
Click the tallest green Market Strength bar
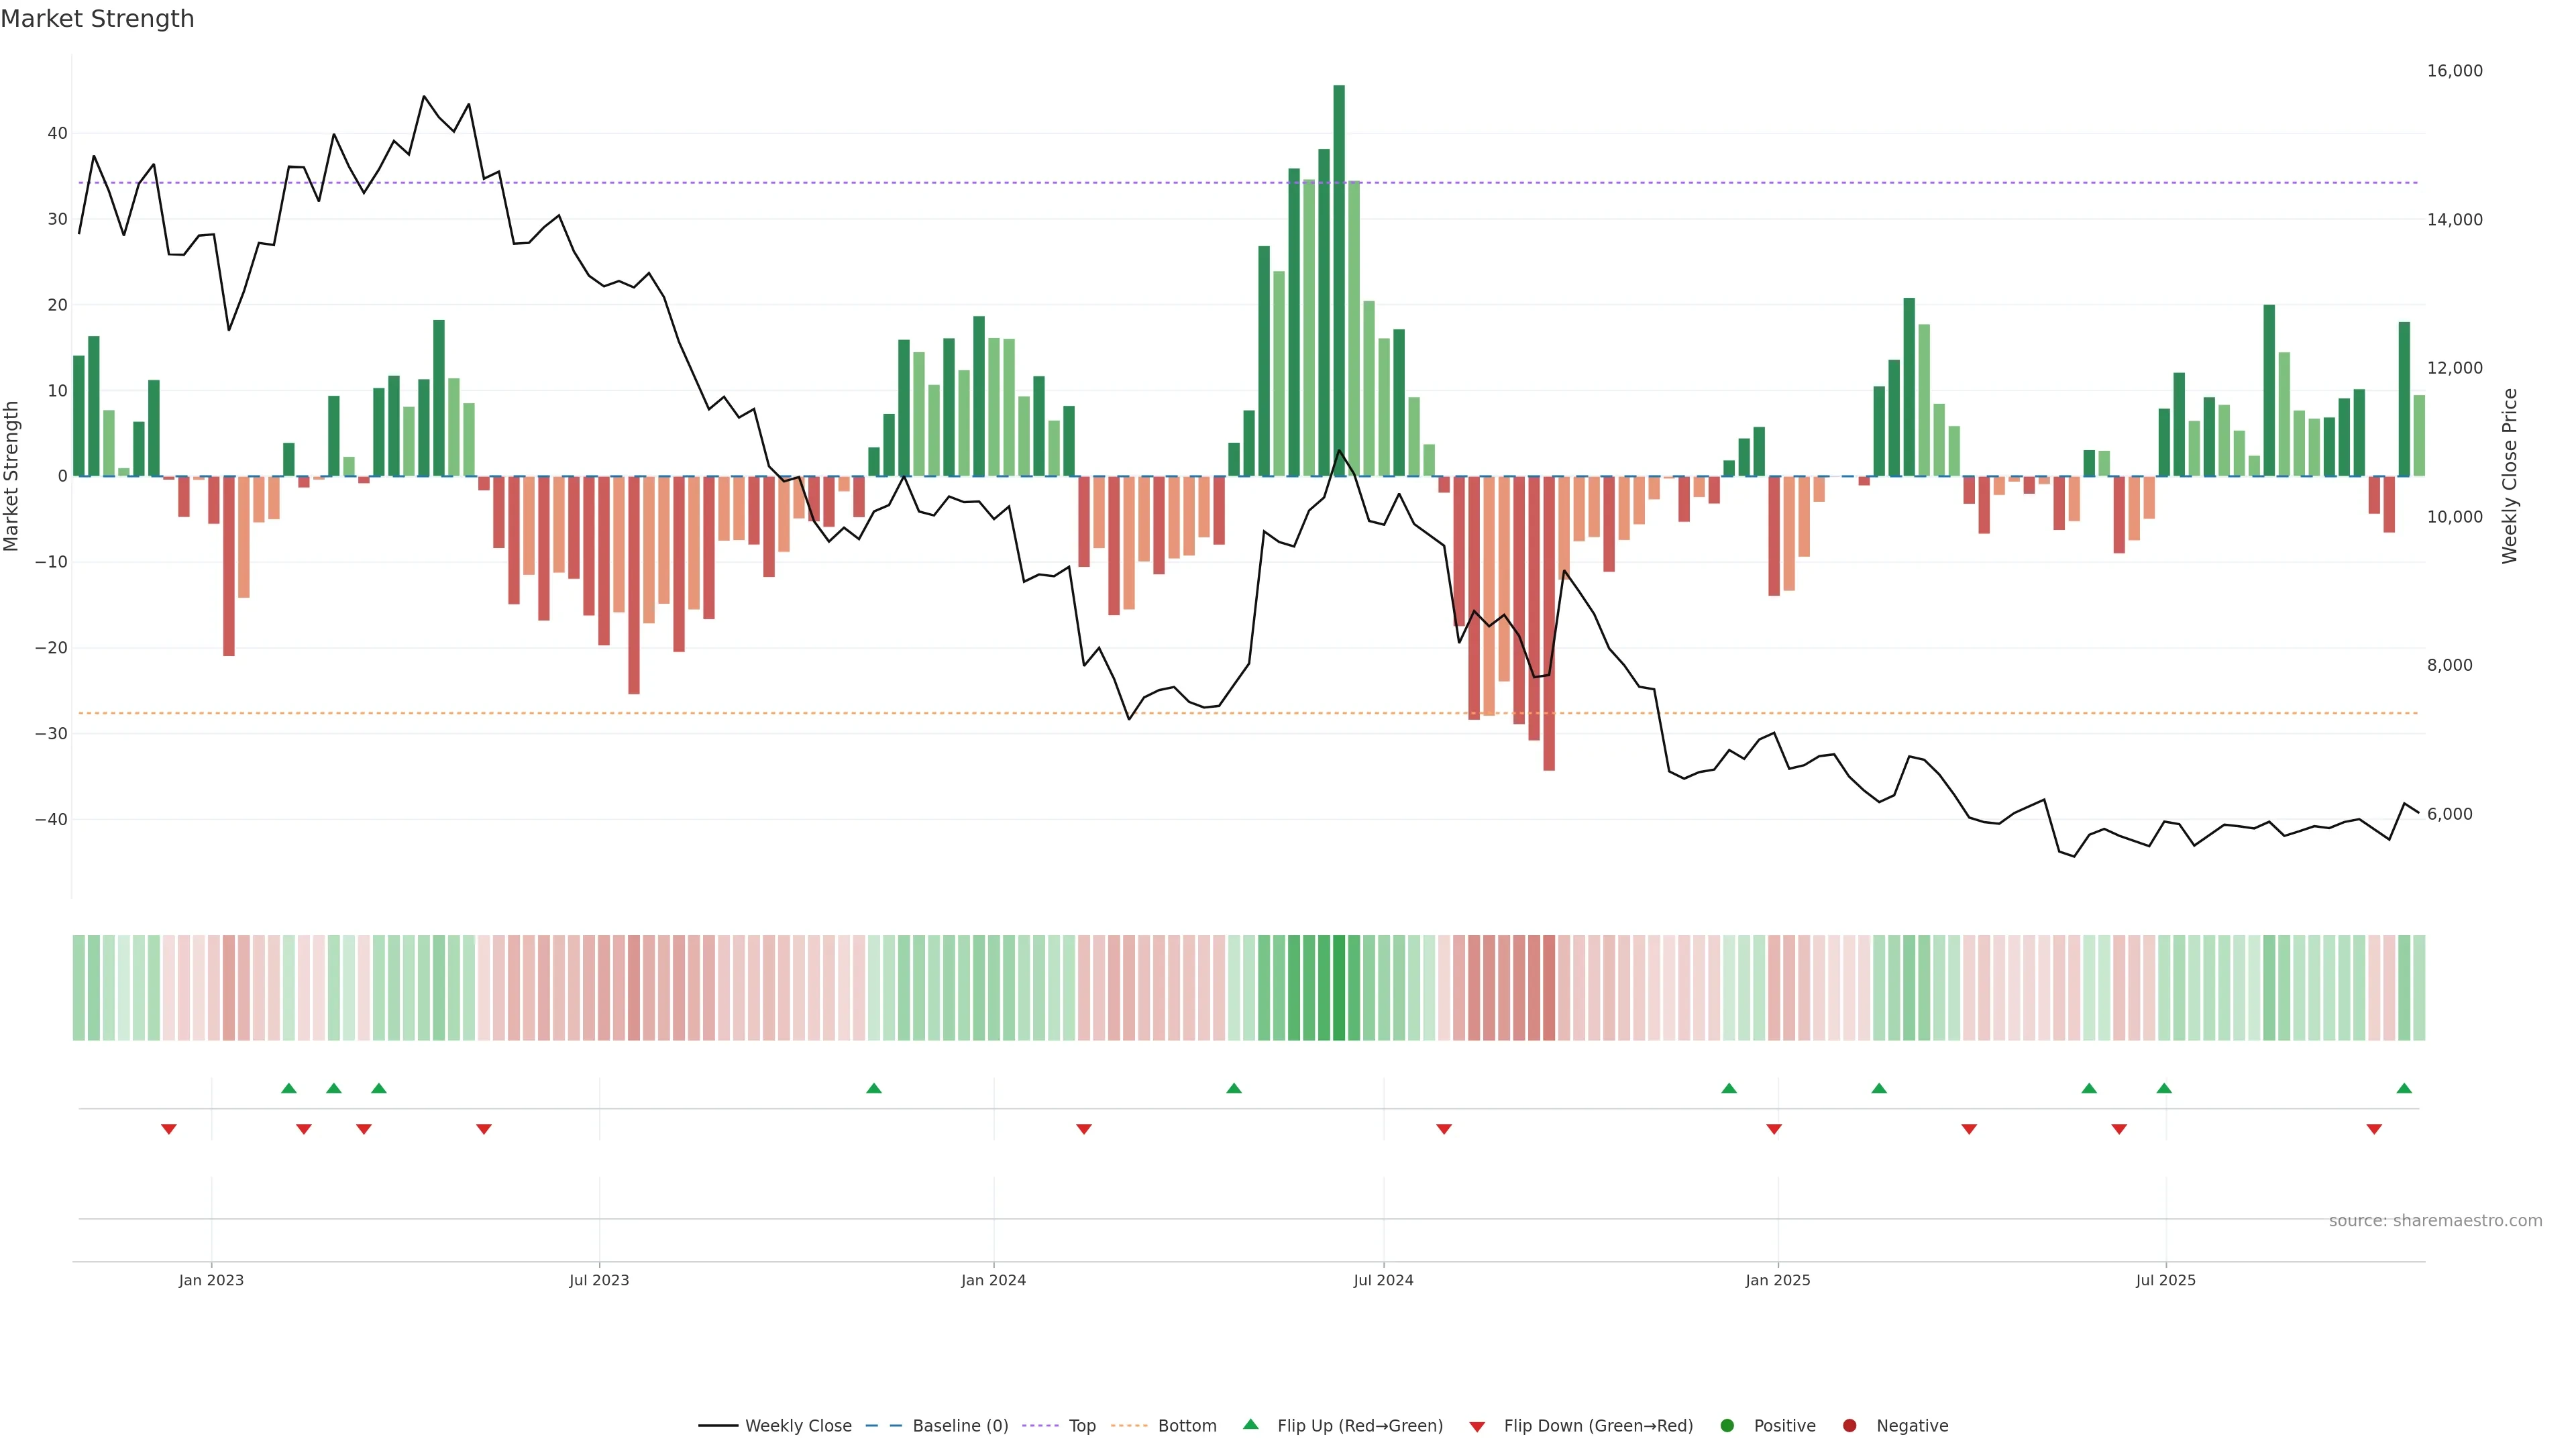[x=1339, y=280]
